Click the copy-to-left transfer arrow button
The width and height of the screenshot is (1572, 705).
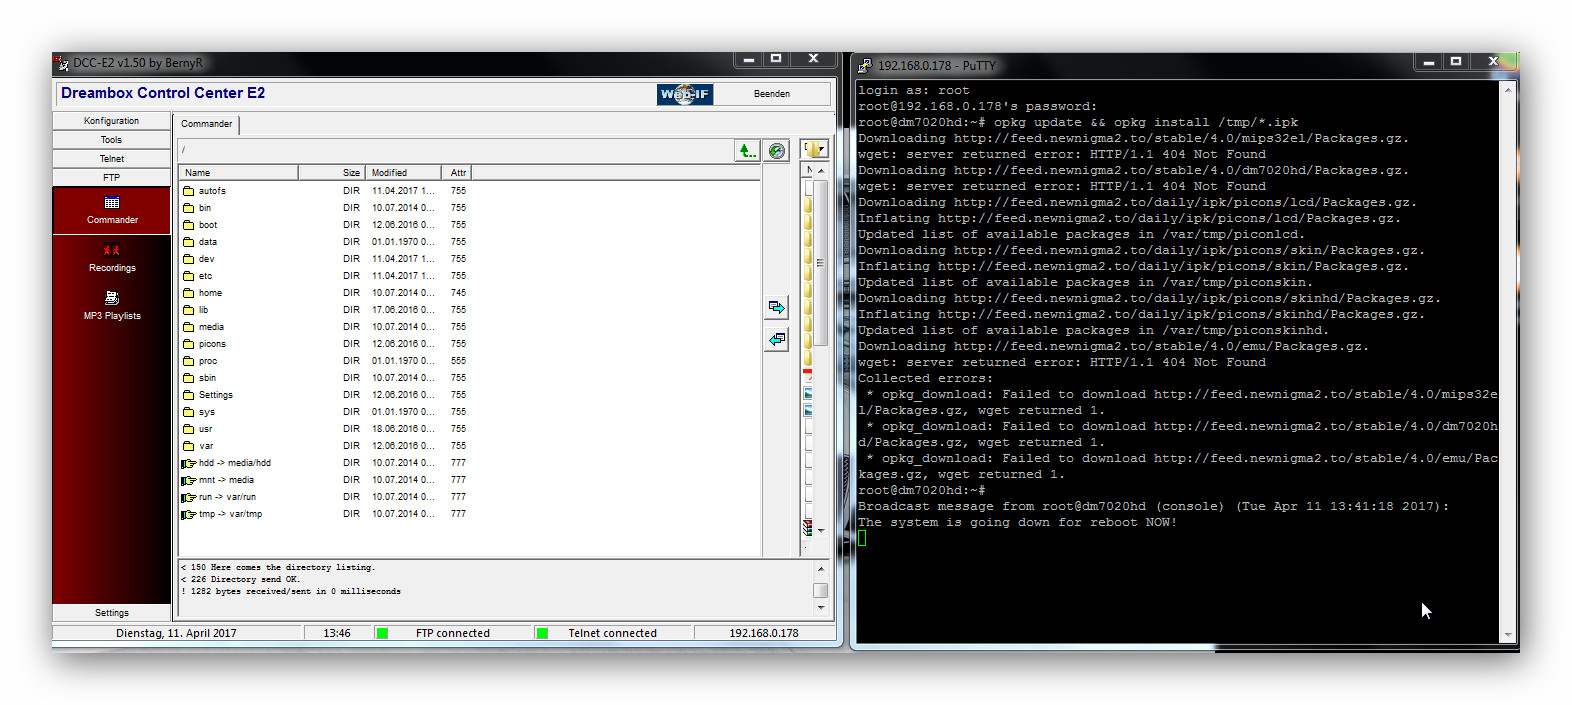777,340
